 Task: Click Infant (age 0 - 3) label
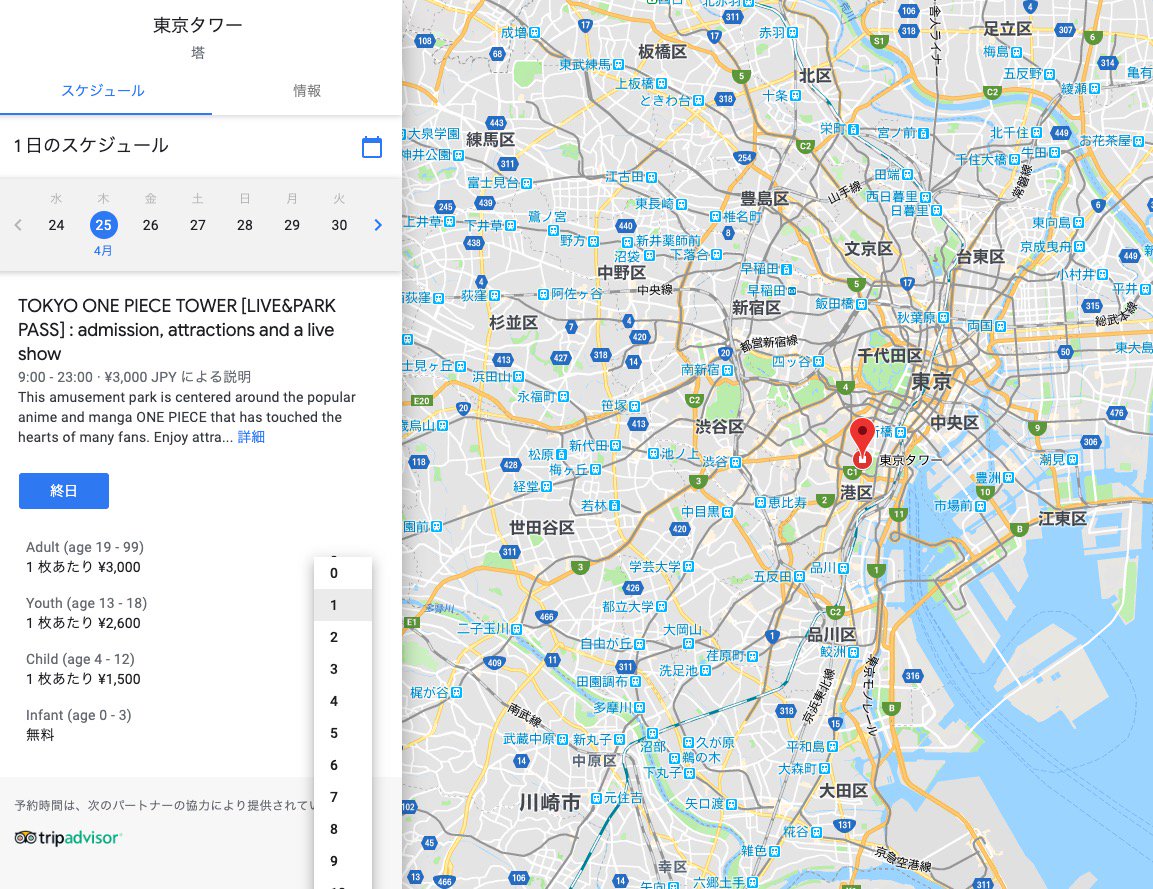coord(79,715)
